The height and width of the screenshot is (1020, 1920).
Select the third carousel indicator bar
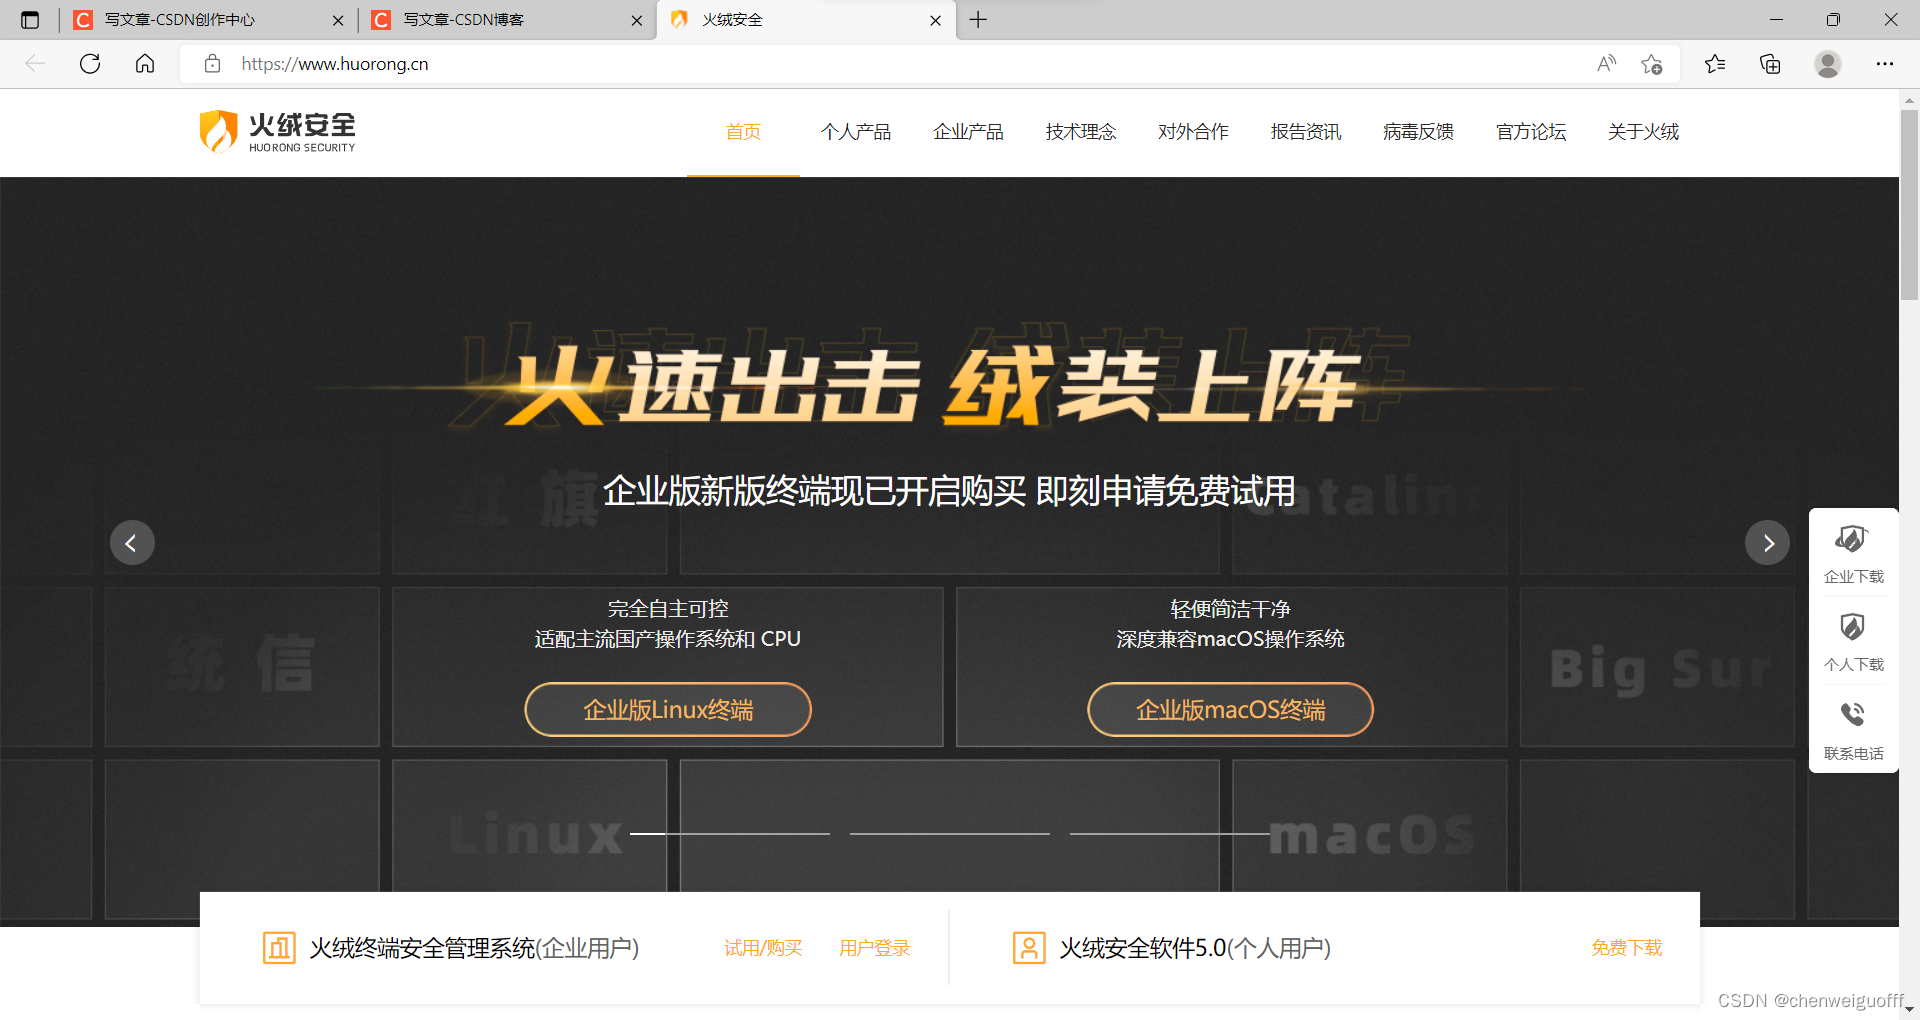click(x=1170, y=833)
